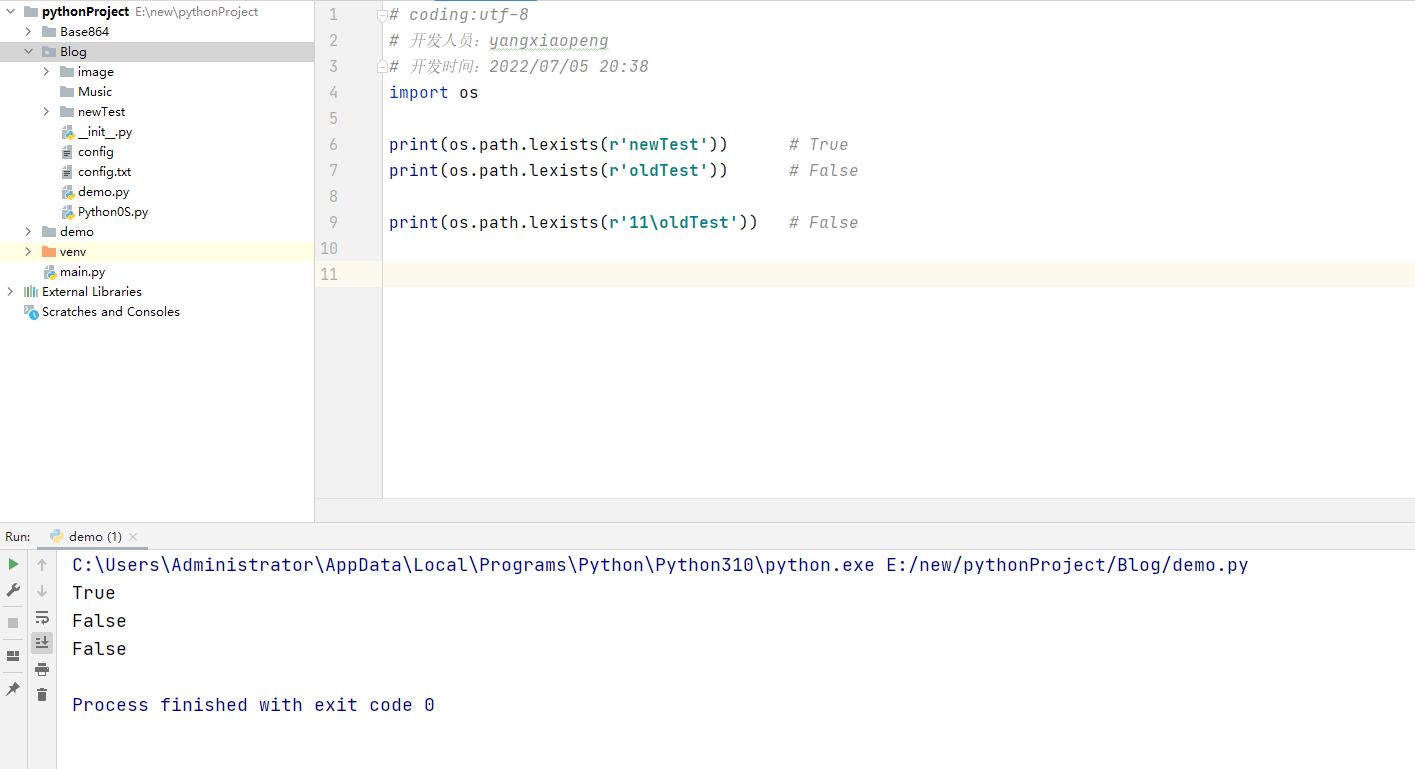Close the demo (1) run tab

tap(134, 537)
